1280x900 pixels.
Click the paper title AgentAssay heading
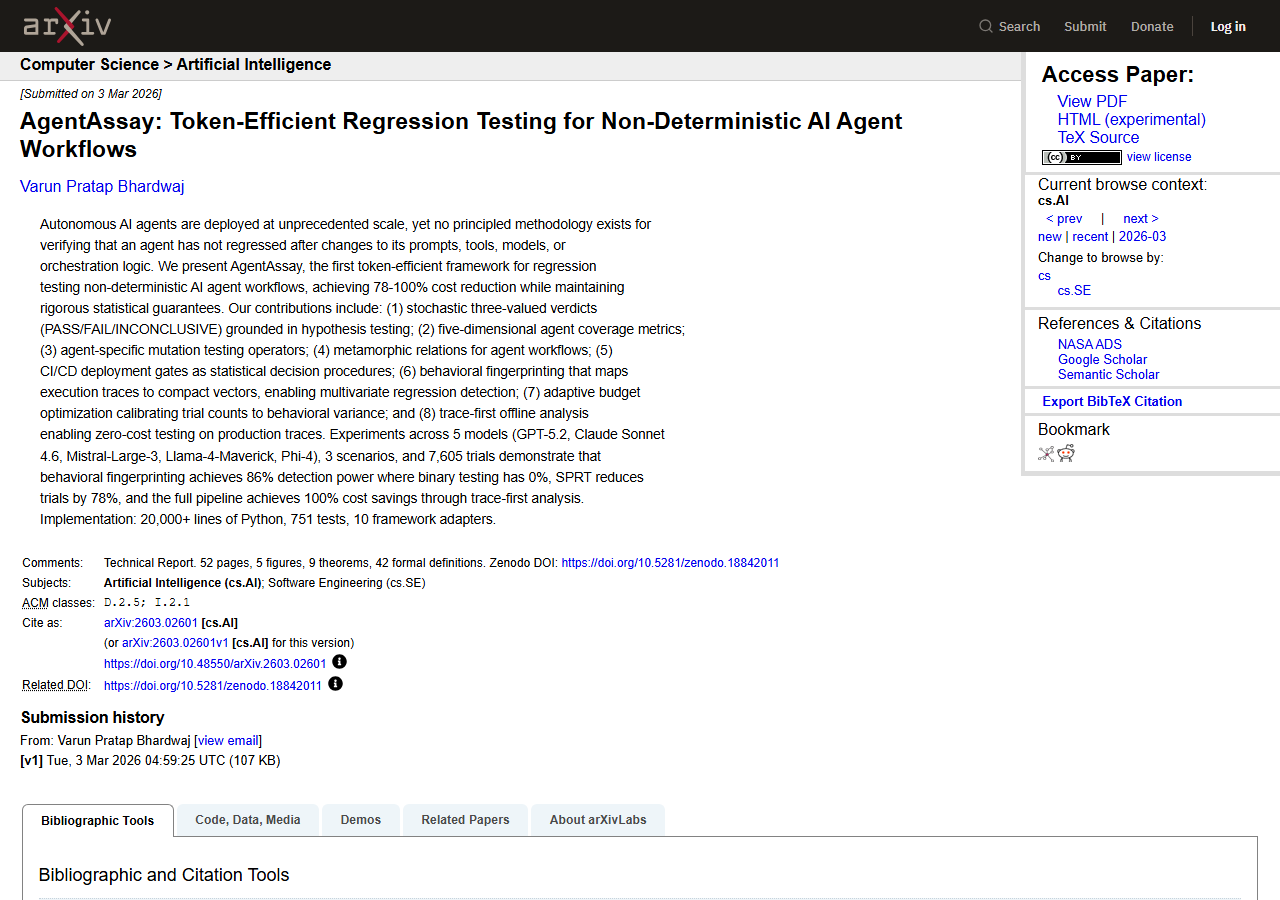click(461, 135)
